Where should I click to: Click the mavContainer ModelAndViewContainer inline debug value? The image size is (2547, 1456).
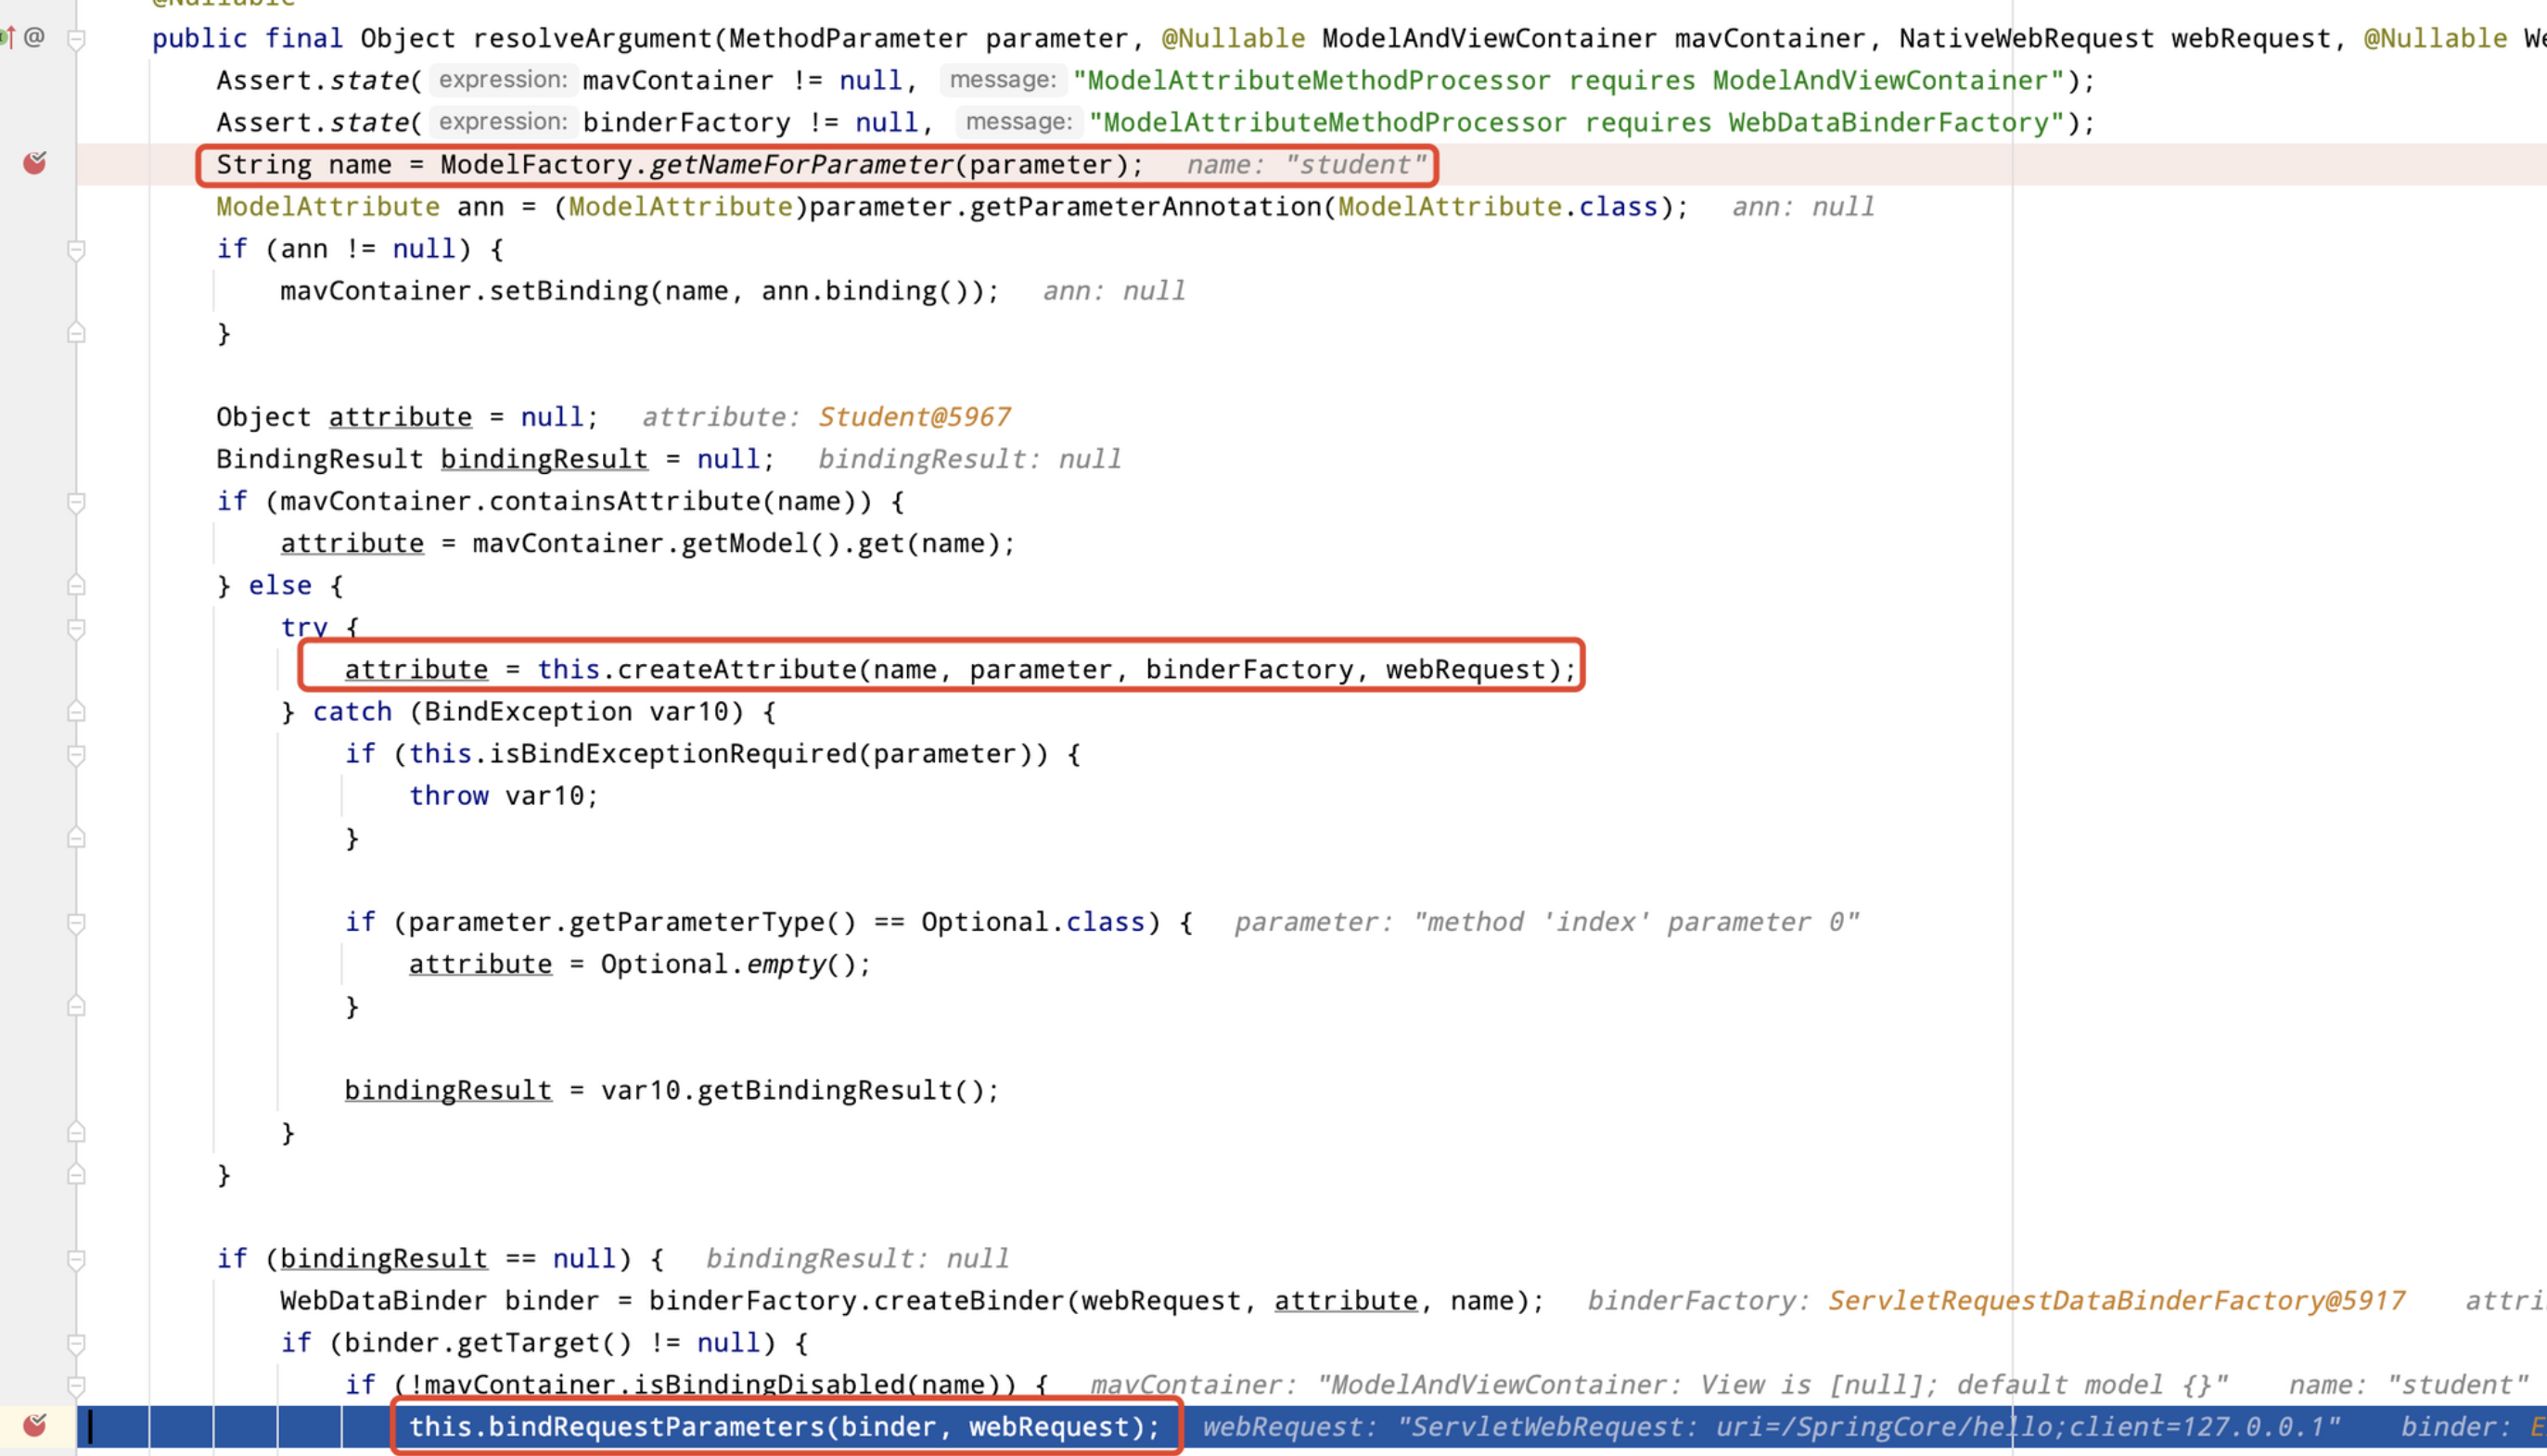(x=1658, y=1385)
